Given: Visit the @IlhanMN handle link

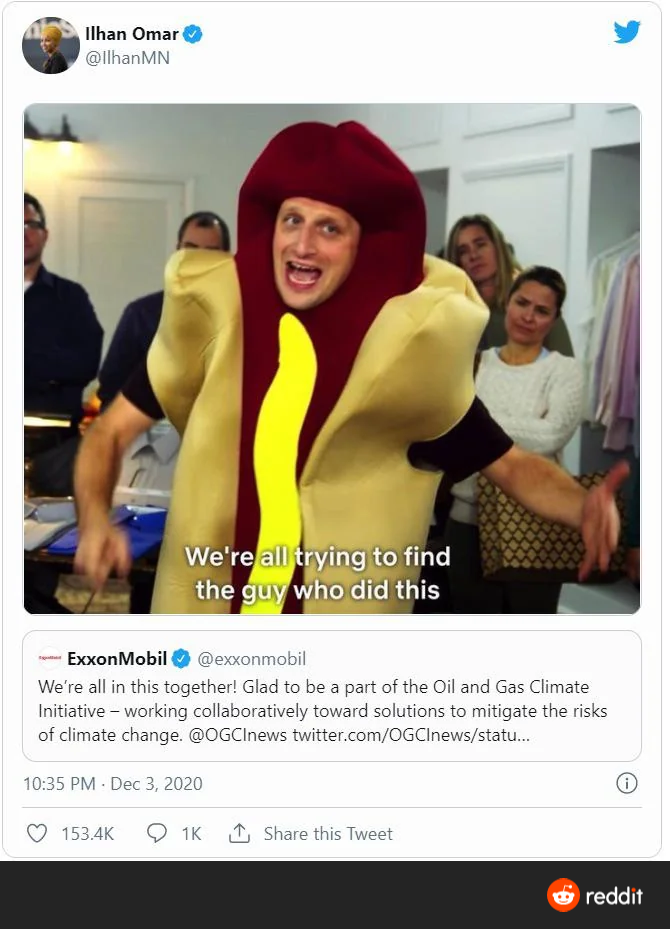Looking at the screenshot, I should click(127, 58).
